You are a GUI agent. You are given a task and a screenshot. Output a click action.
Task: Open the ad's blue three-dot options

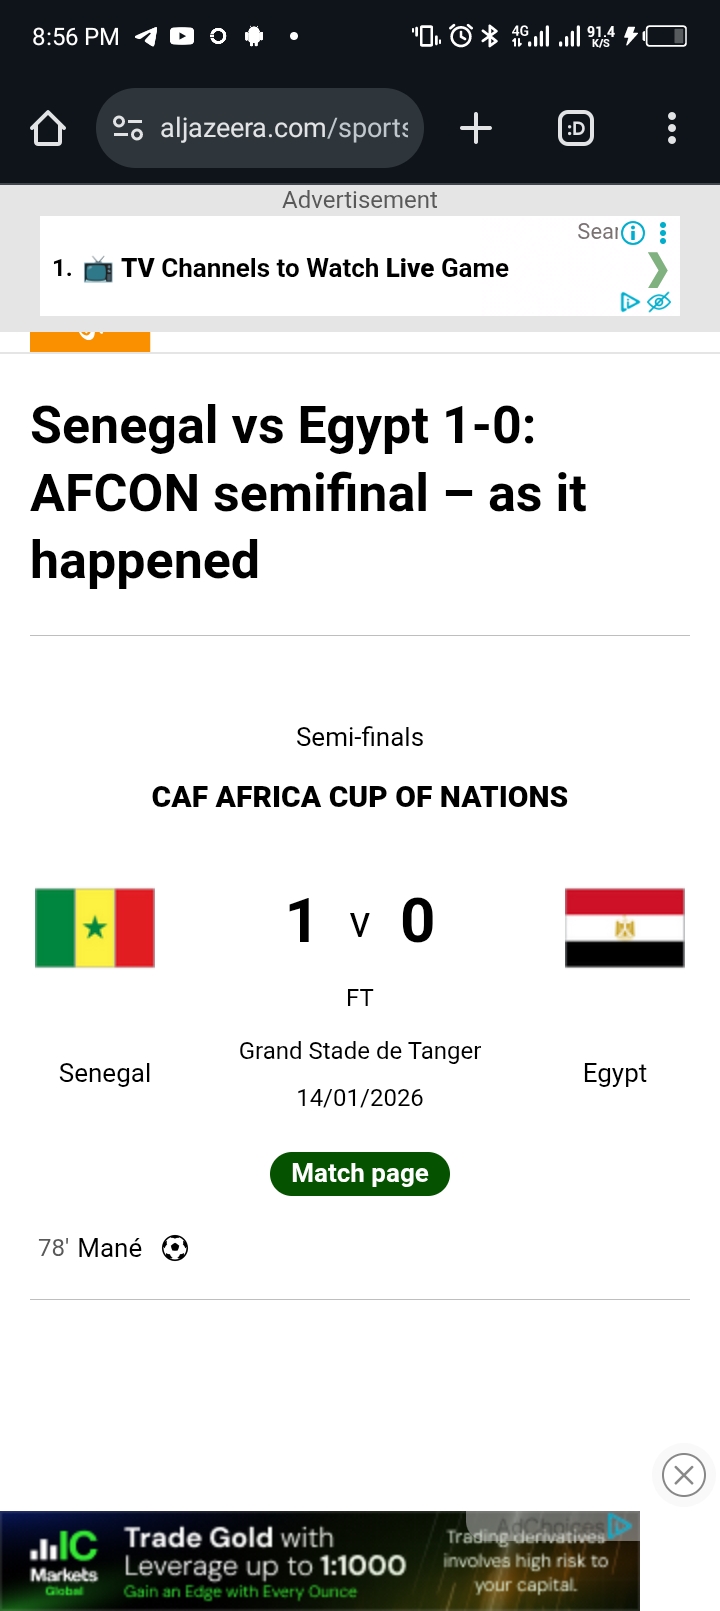(663, 233)
